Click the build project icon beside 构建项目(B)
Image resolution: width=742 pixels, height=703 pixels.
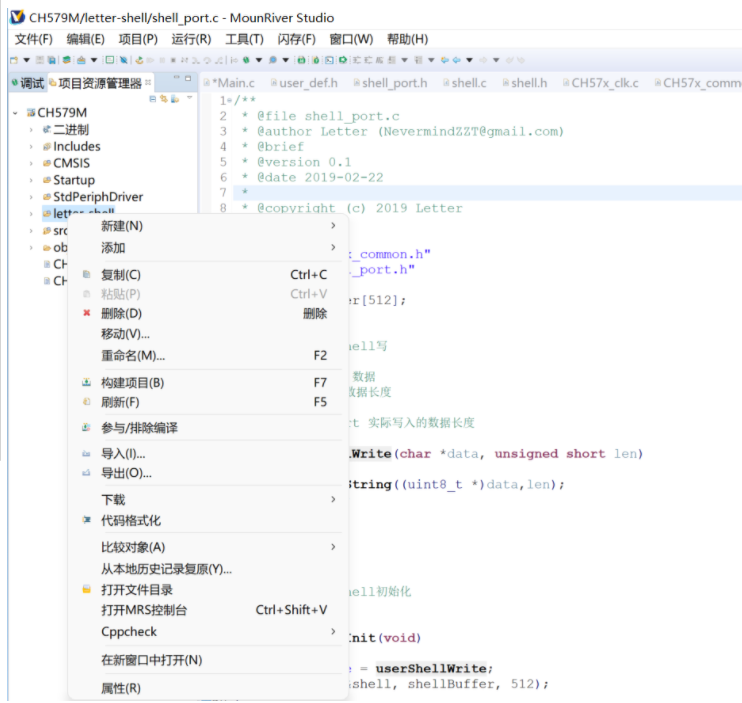click(x=87, y=382)
